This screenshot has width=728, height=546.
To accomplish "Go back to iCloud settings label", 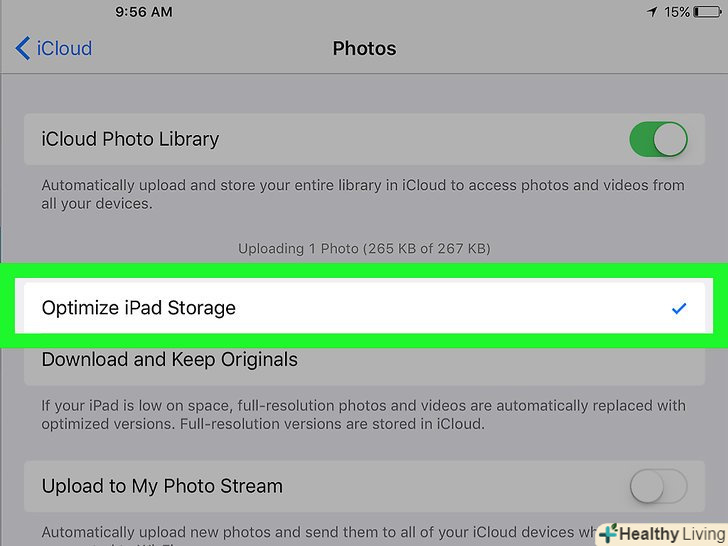I will (64, 48).
